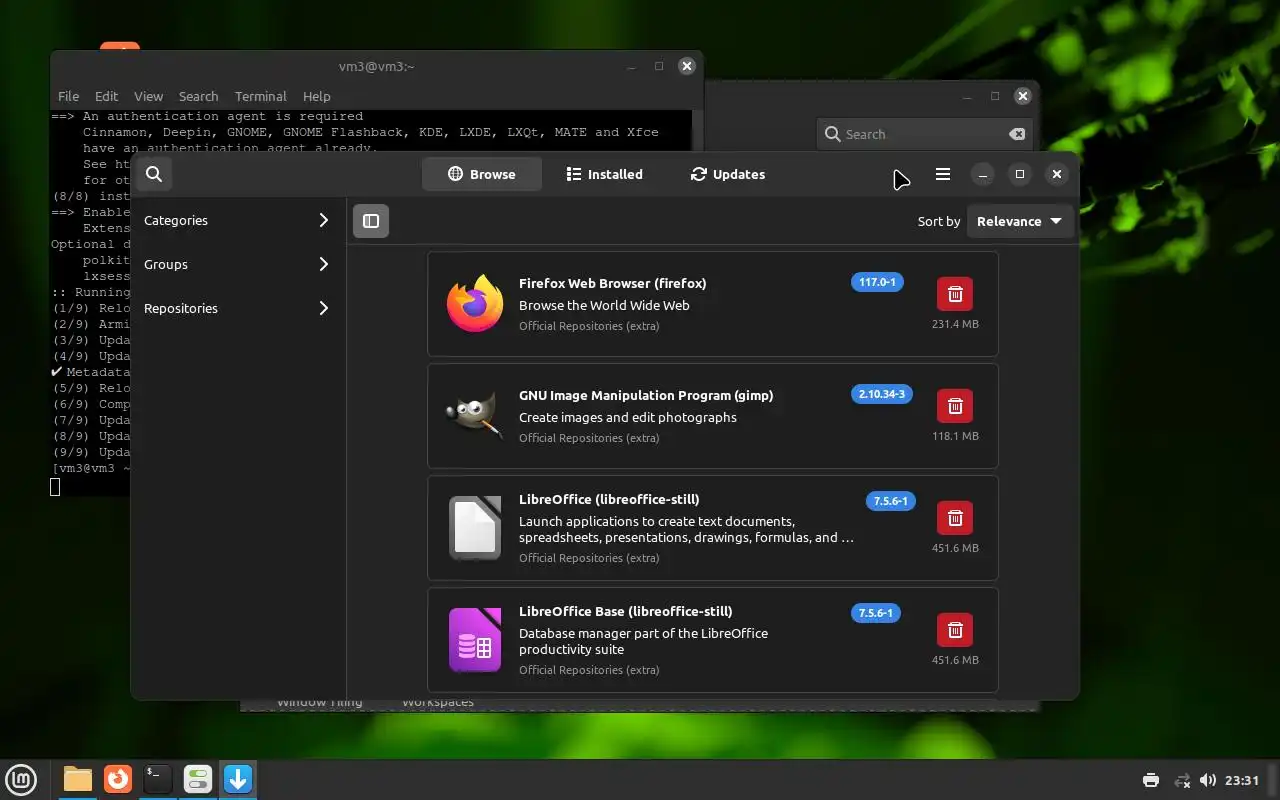The image size is (1280, 800).
Task: Expand the Groups row
Action: point(237,264)
